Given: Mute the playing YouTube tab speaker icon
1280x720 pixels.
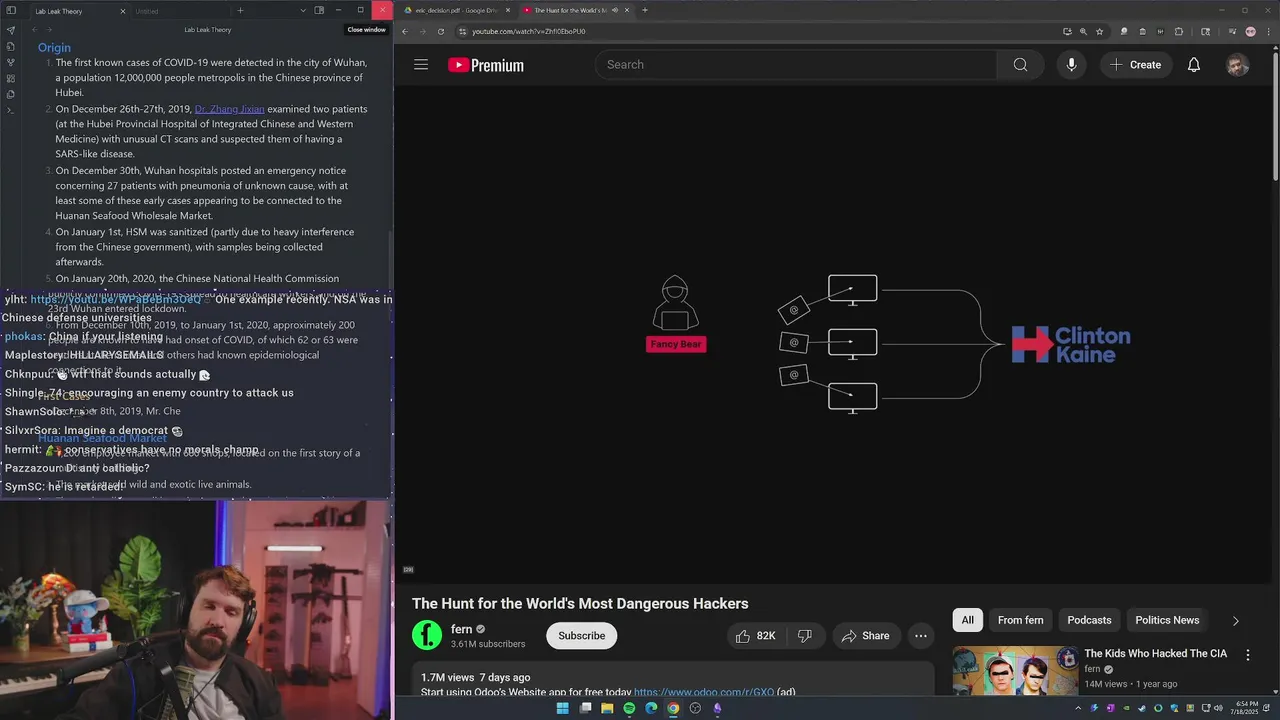Looking at the screenshot, I should click(x=614, y=10).
